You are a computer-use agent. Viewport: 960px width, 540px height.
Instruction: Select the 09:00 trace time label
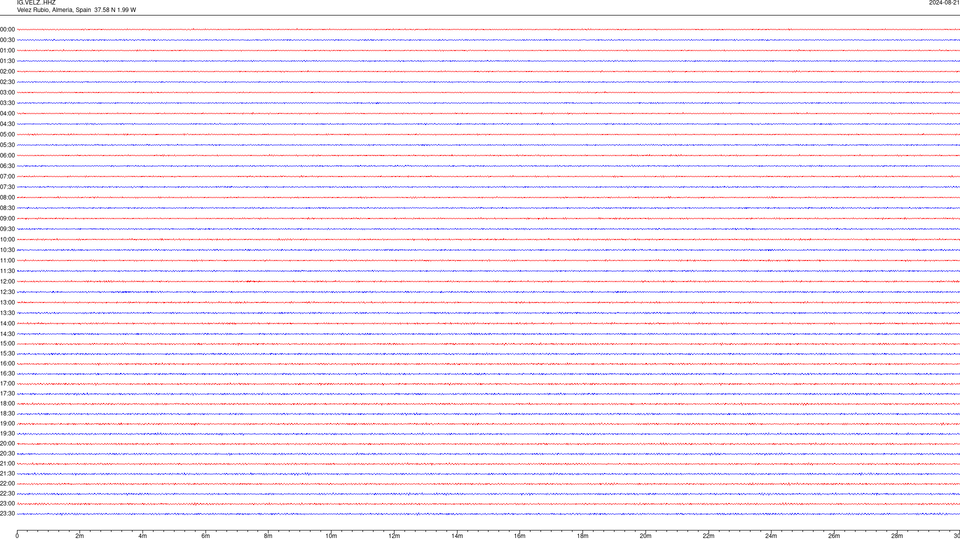(7, 219)
